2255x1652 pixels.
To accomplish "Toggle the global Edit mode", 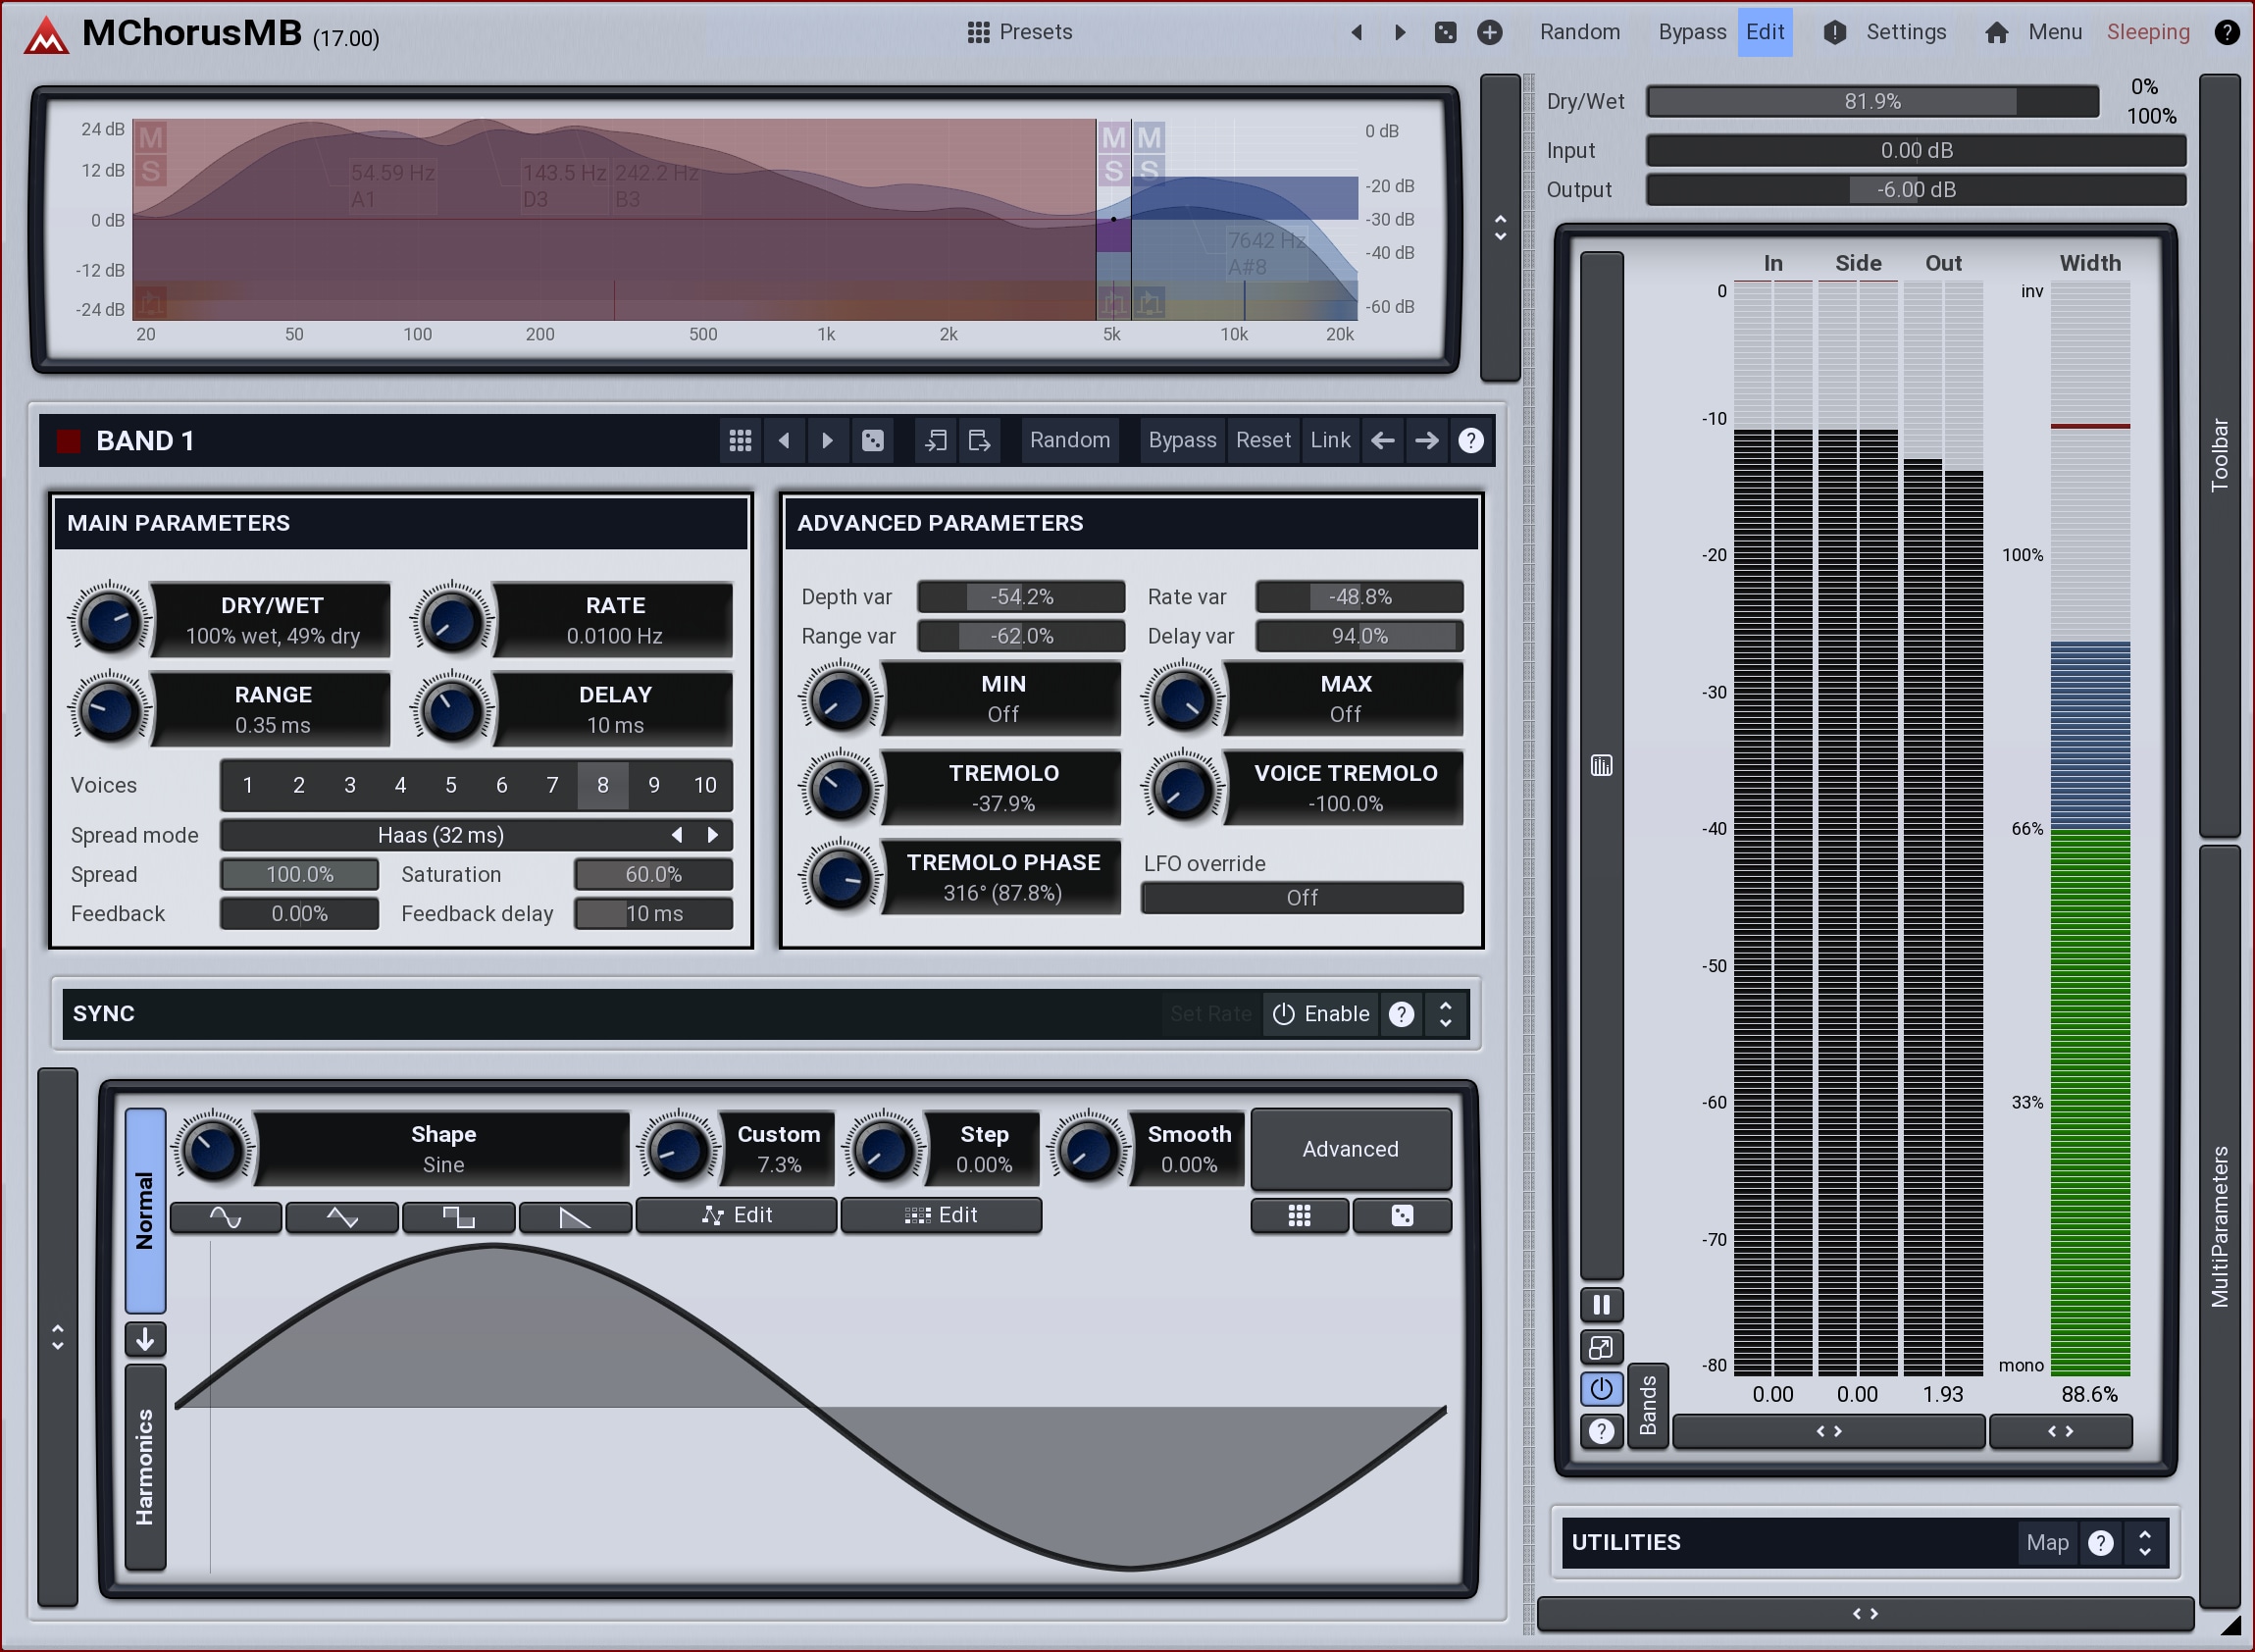I will click(1764, 32).
